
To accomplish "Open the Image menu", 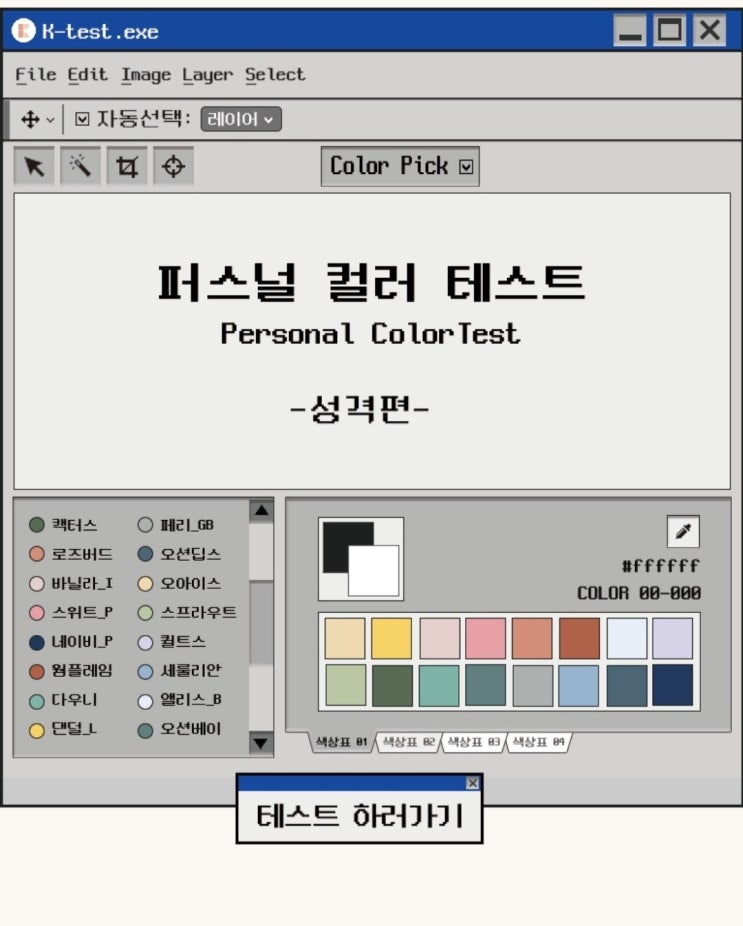I will click(146, 75).
